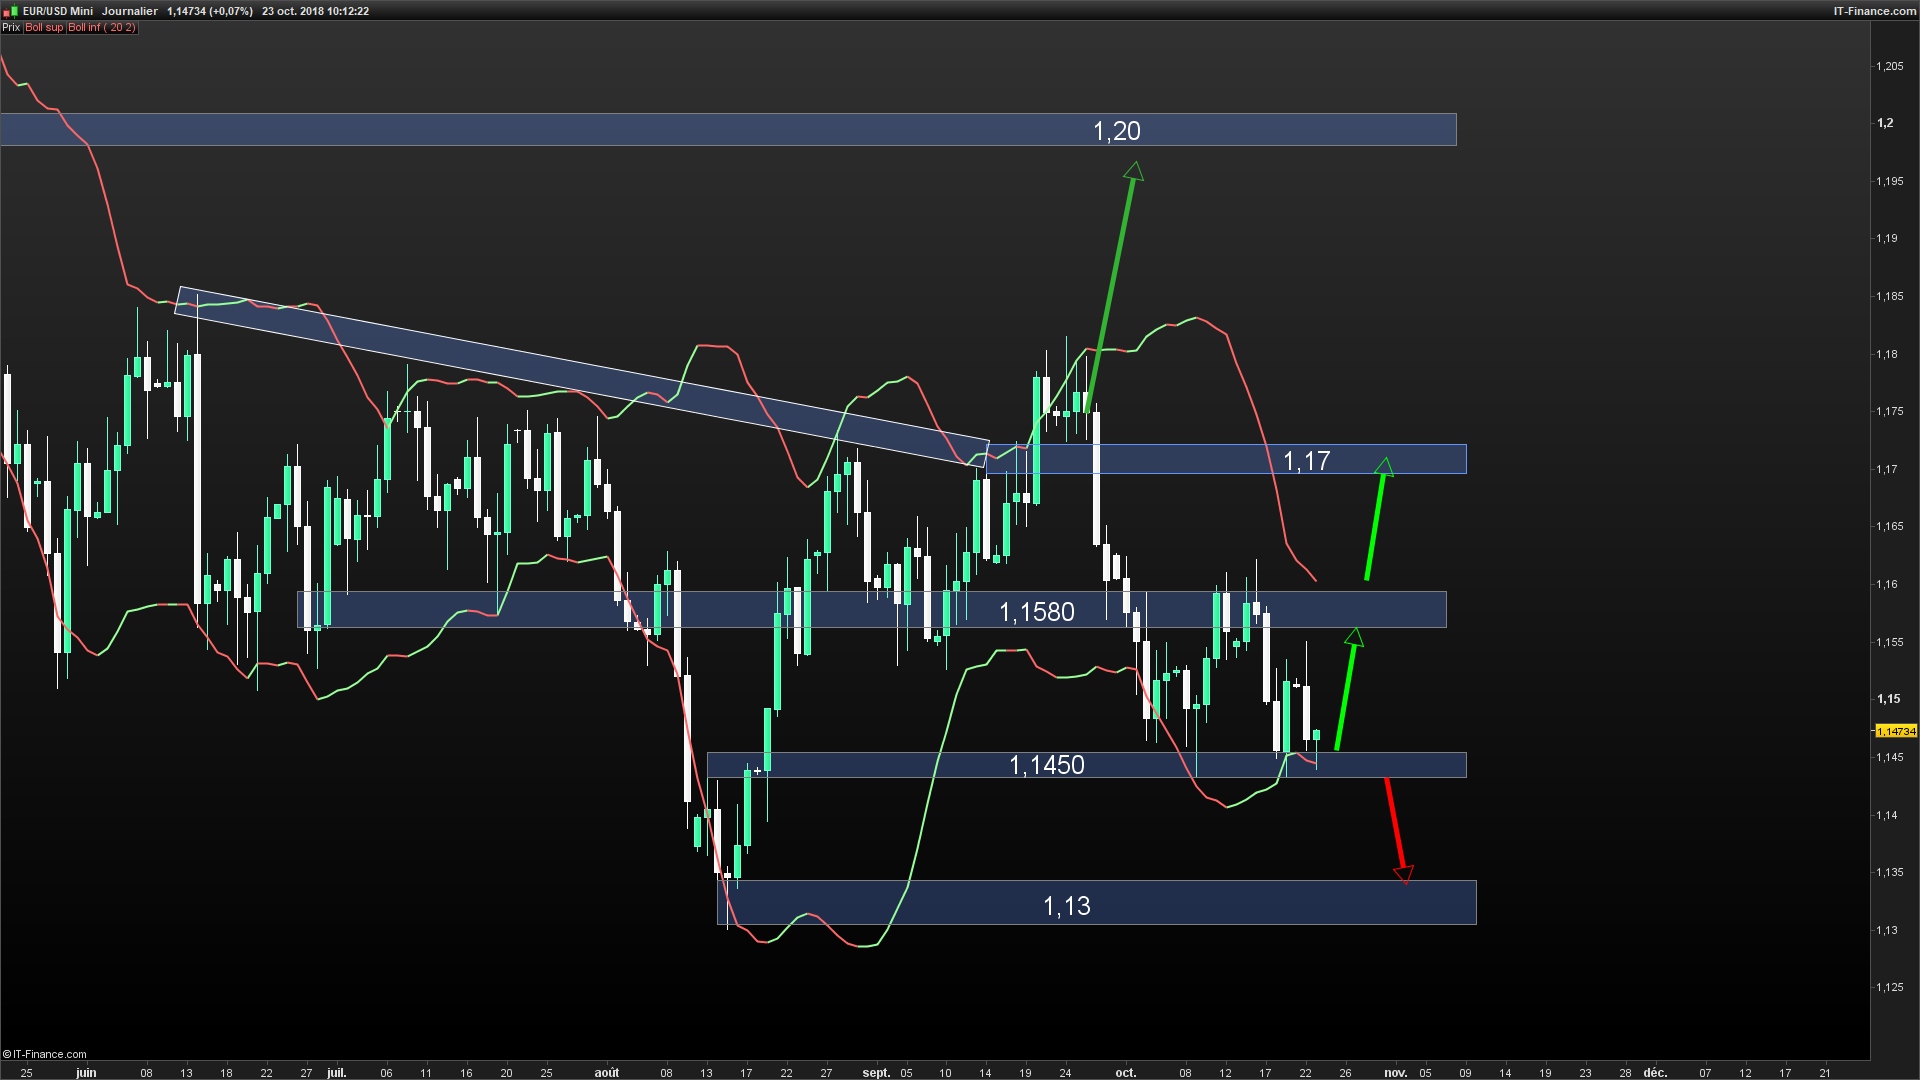The image size is (1920, 1080).
Task: Click the EUR/USD Mini instrument title
Action: click(x=58, y=11)
